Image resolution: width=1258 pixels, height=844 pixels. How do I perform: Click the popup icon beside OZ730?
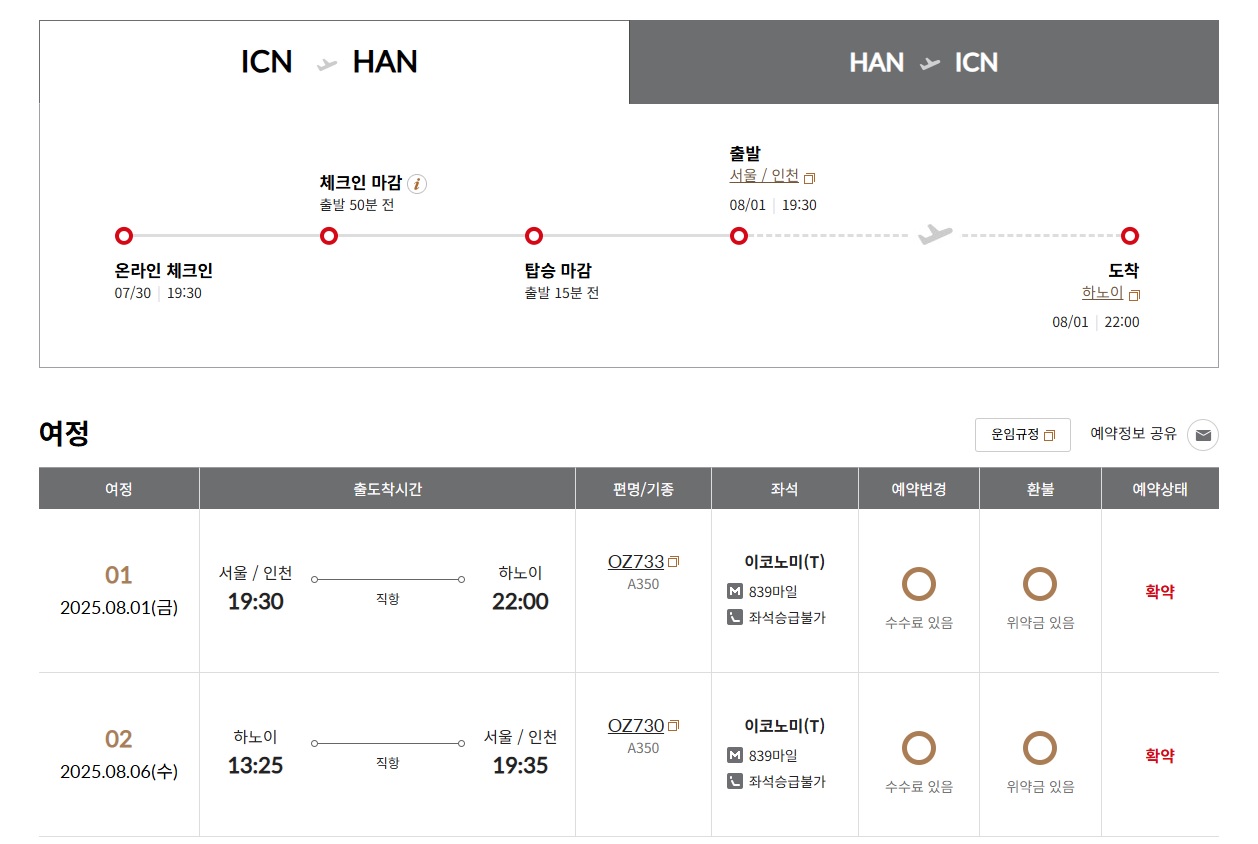pos(674,726)
